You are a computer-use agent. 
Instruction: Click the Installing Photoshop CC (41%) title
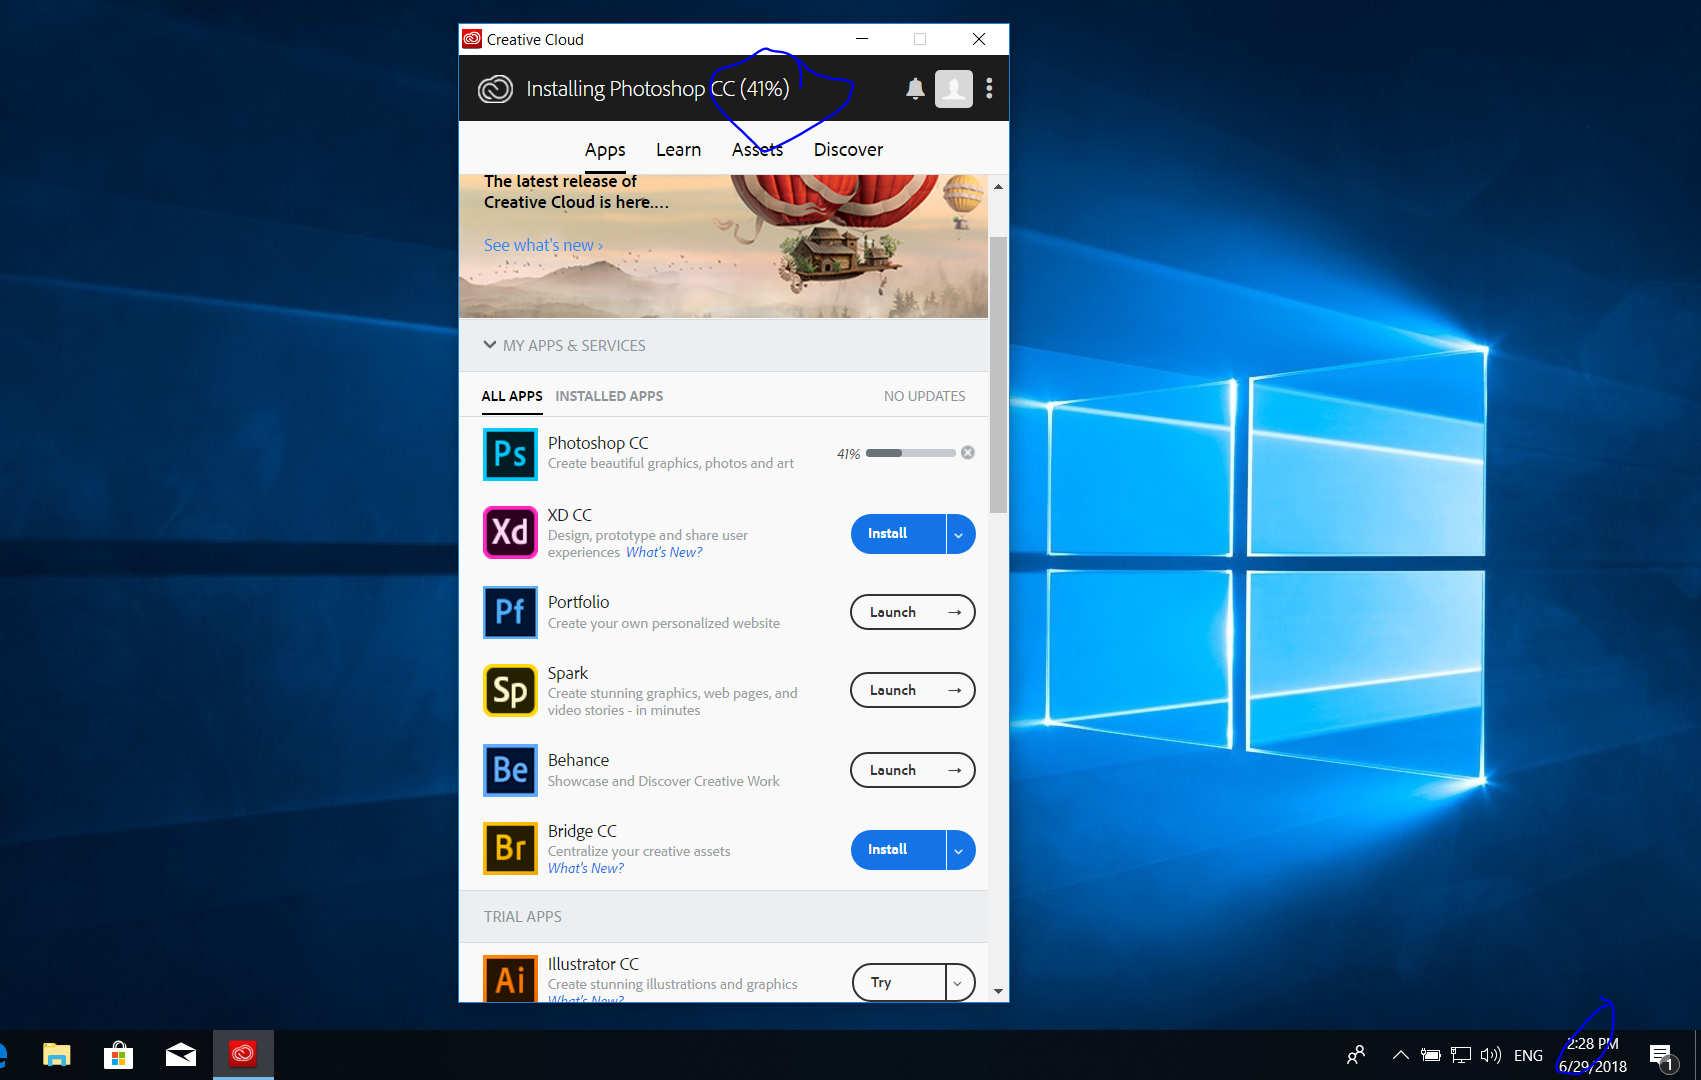point(658,89)
